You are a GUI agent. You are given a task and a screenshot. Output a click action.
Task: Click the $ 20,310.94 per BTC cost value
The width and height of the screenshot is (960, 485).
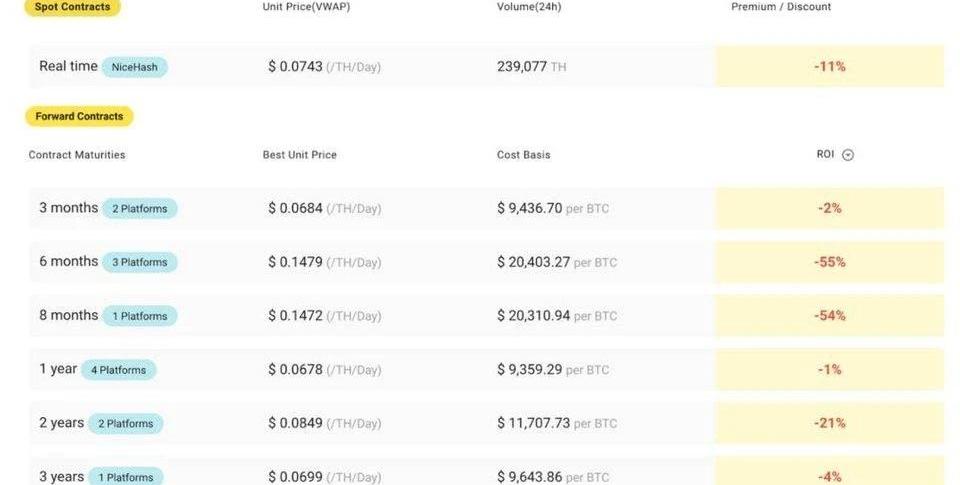coord(556,316)
